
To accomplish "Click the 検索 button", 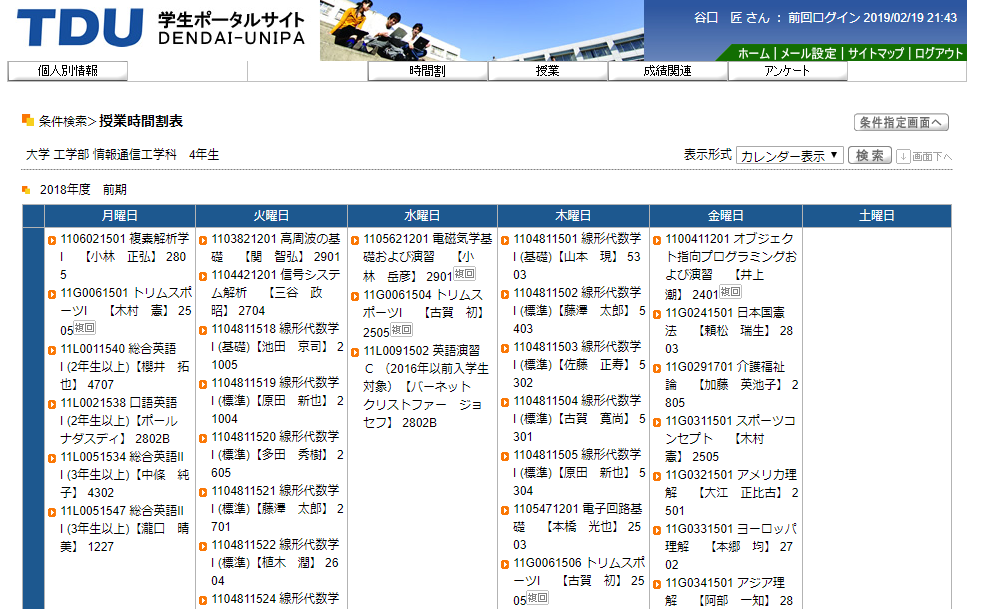I will pos(870,155).
